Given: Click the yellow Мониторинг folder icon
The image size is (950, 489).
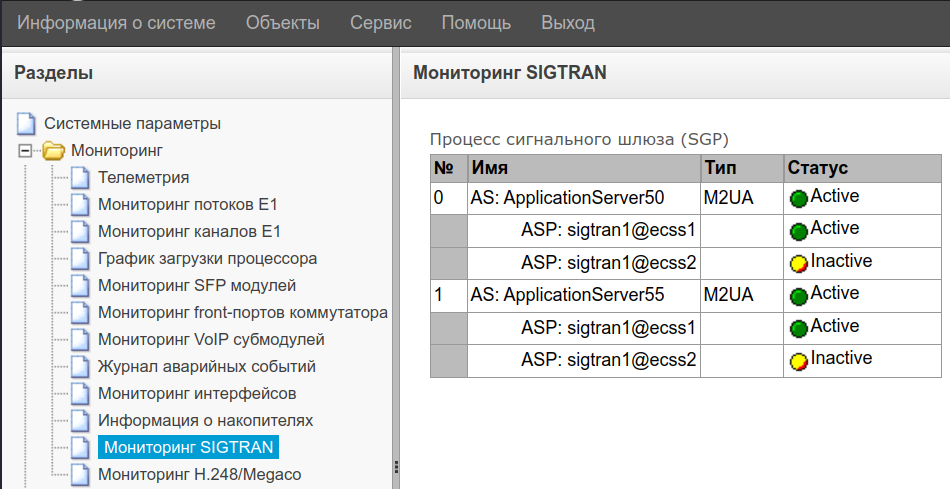Looking at the screenshot, I should [x=53, y=152].
